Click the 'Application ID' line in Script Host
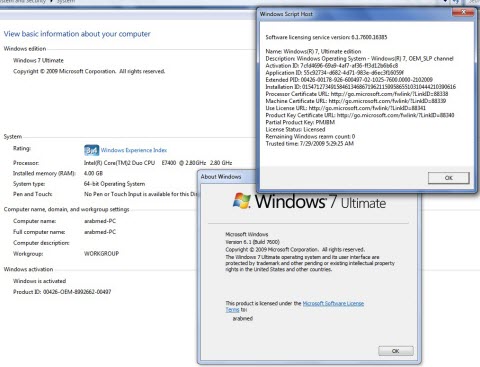480x367 pixels. click(x=334, y=72)
